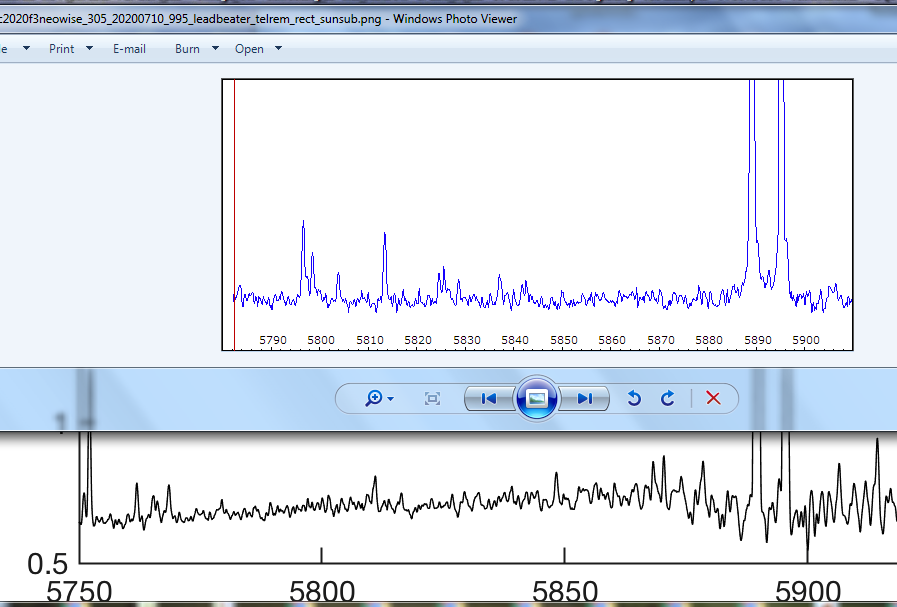Open the arrow beside the zoom magnifier
The width and height of the screenshot is (897, 607).
point(390,399)
